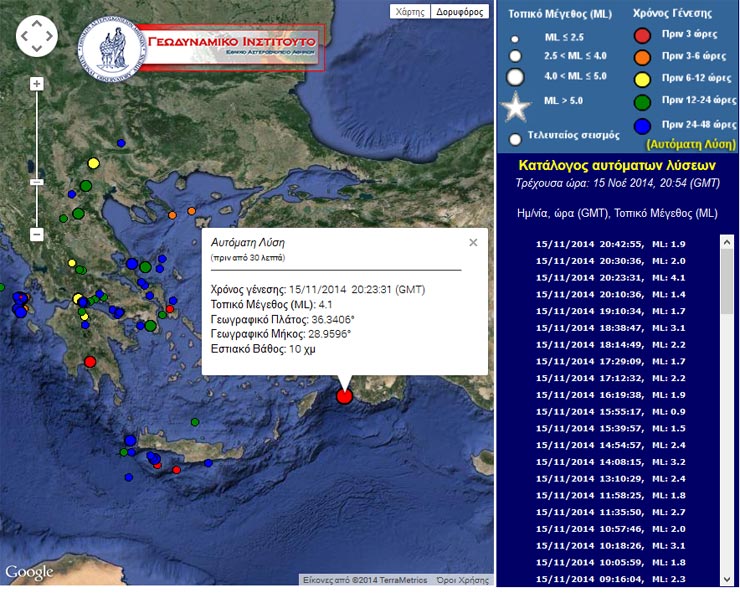The width and height of the screenshot is (740, 593).
Task: Adjust the map zoom slider handle
Action: (x=37, y=182)
